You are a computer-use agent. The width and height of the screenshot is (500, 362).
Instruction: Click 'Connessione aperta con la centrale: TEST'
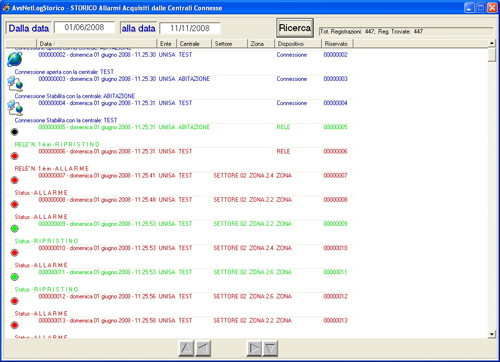click(64, 72)
